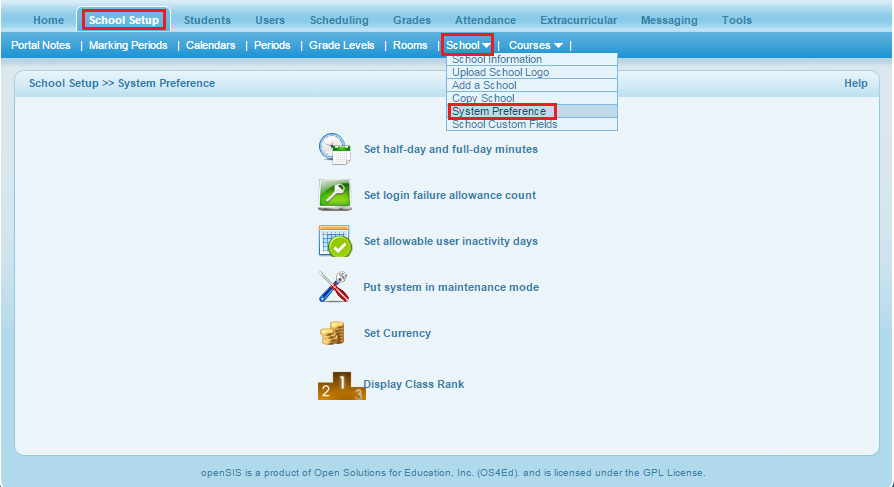Open Rooms submenu item

[410, 45]
